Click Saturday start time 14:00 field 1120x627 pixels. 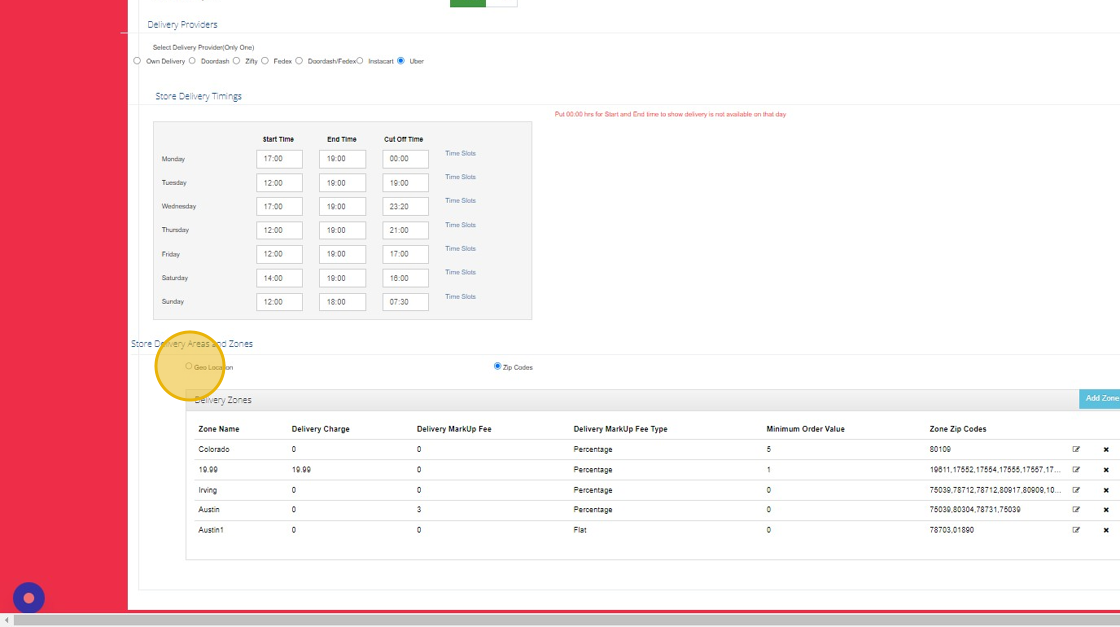tap(279, 278)
